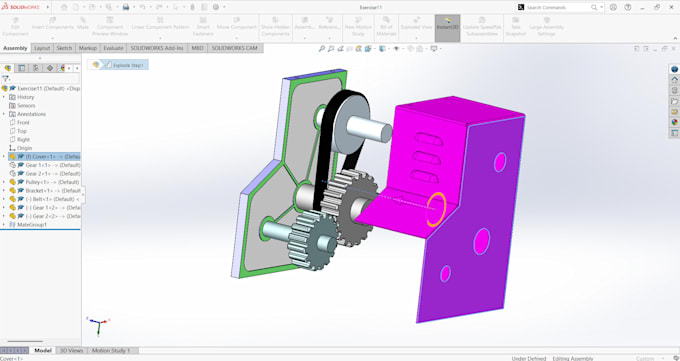Viewport: 680px width, 361px height.
Task: Click the Home icon in quick access toolbar
Action: (x=64, y=7)
